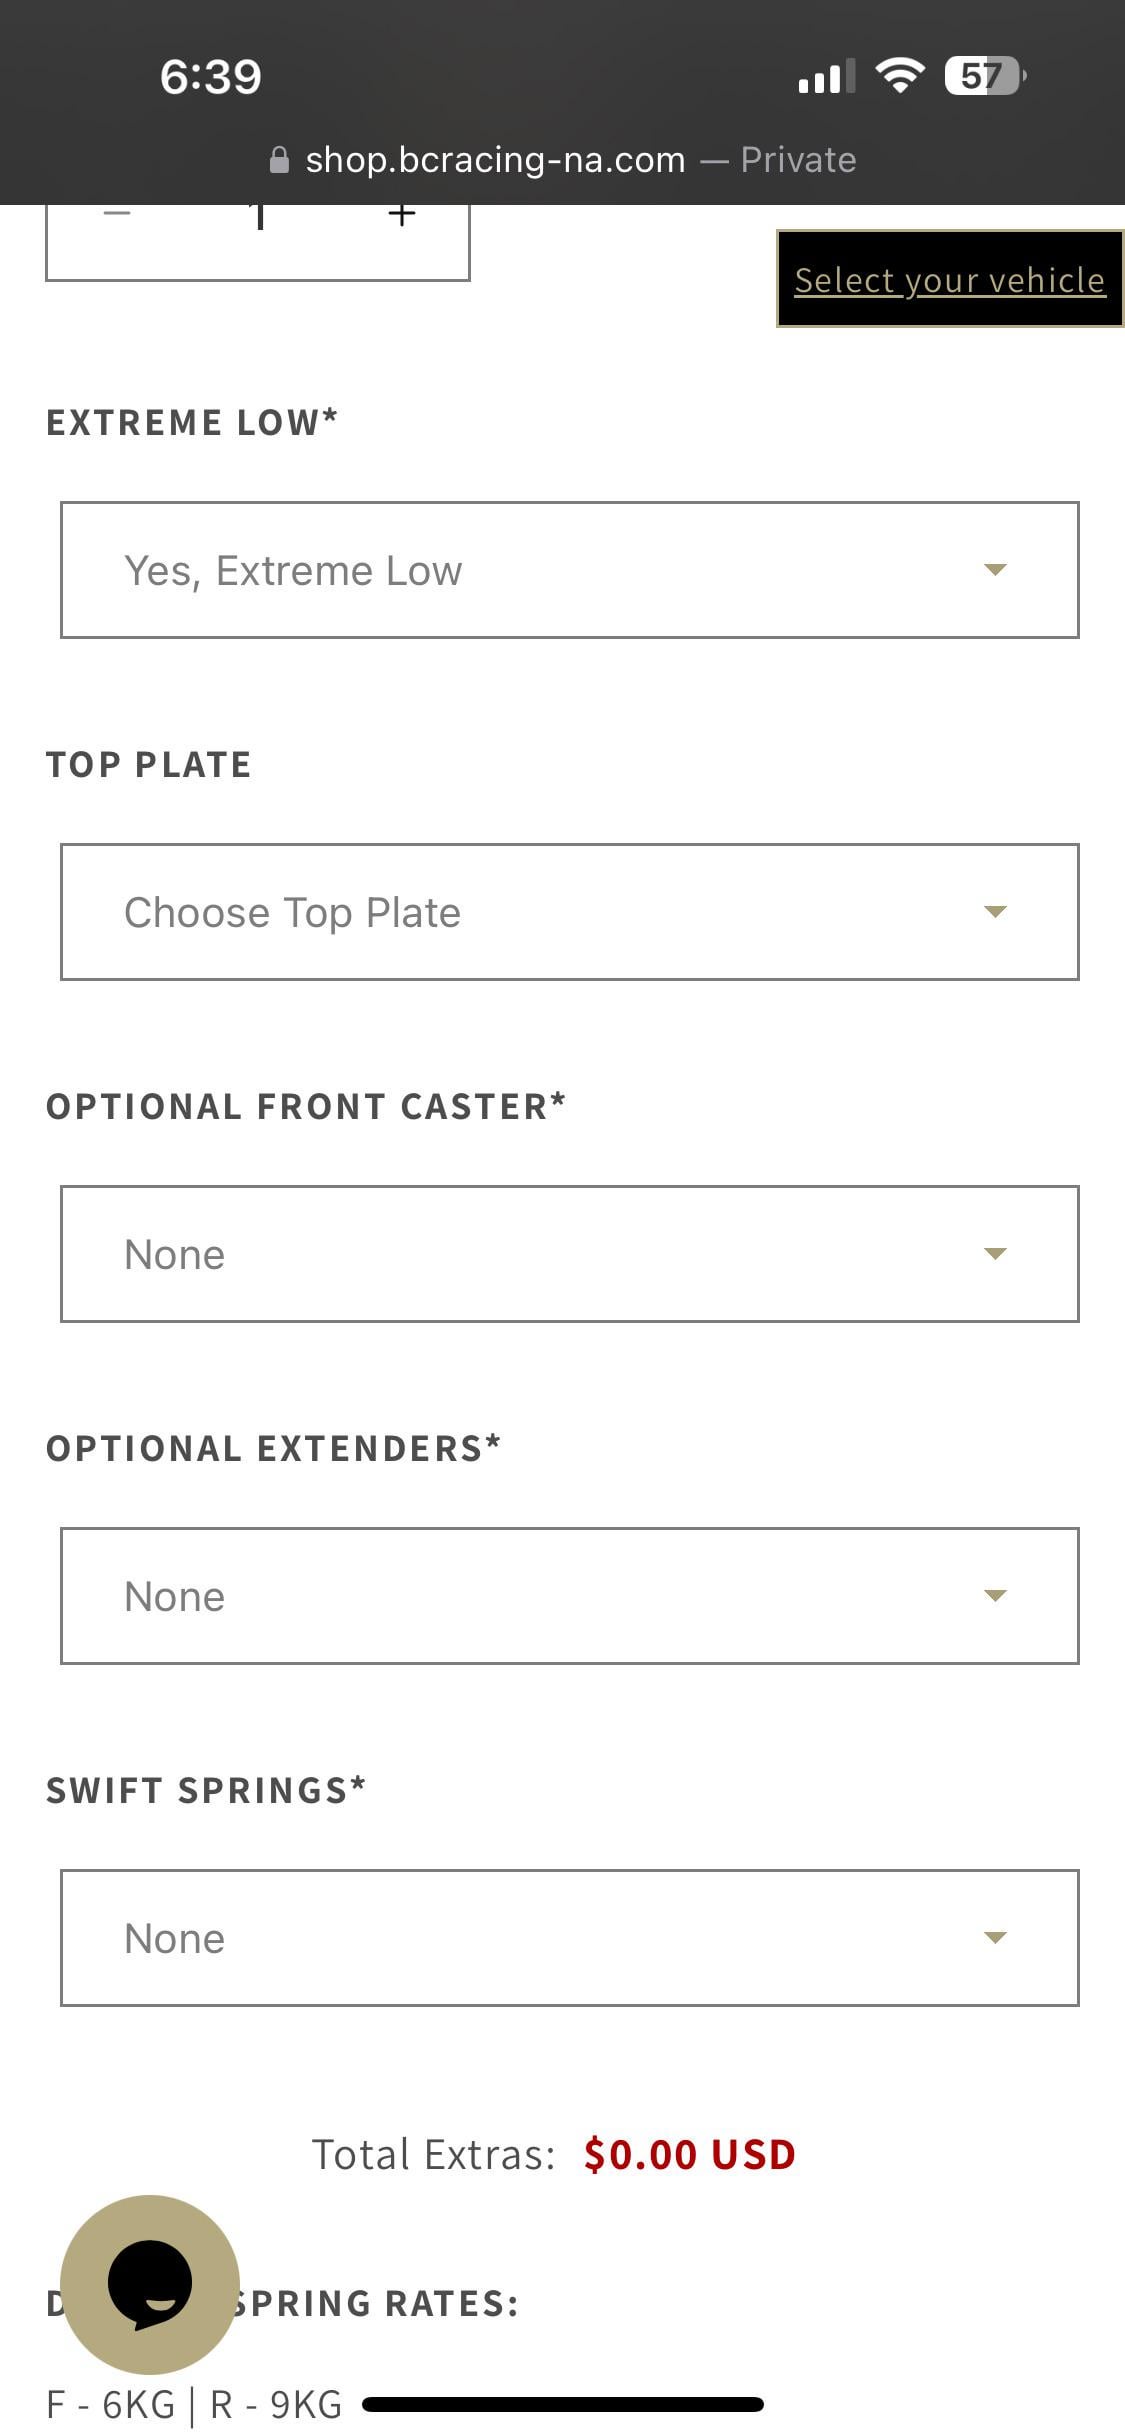Expand the Optional Front Caster dropdown
This screenshot has height=2436, width=1125.
click(569, 1254)
